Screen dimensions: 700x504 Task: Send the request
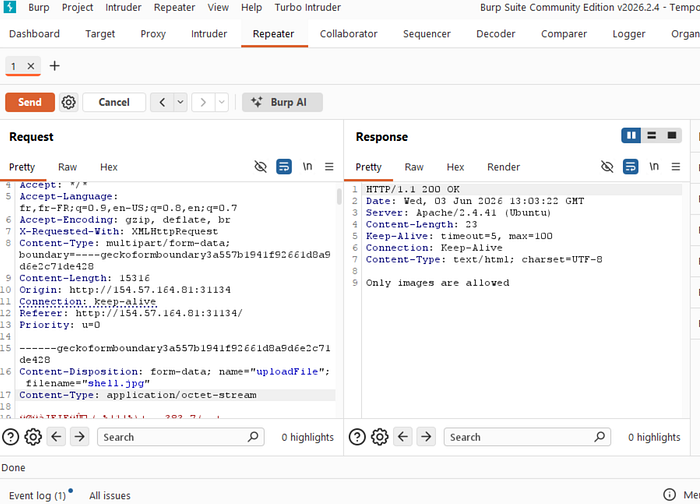coord(30,102)
